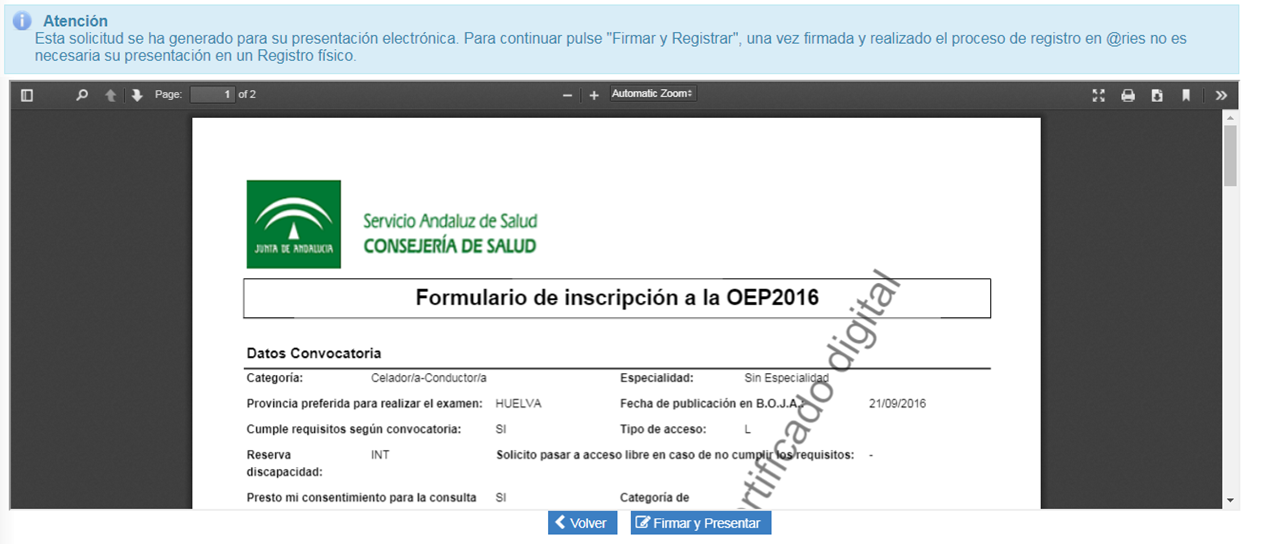
Task: Zoom in with the plus icon
Action: (x=594, y=95)
